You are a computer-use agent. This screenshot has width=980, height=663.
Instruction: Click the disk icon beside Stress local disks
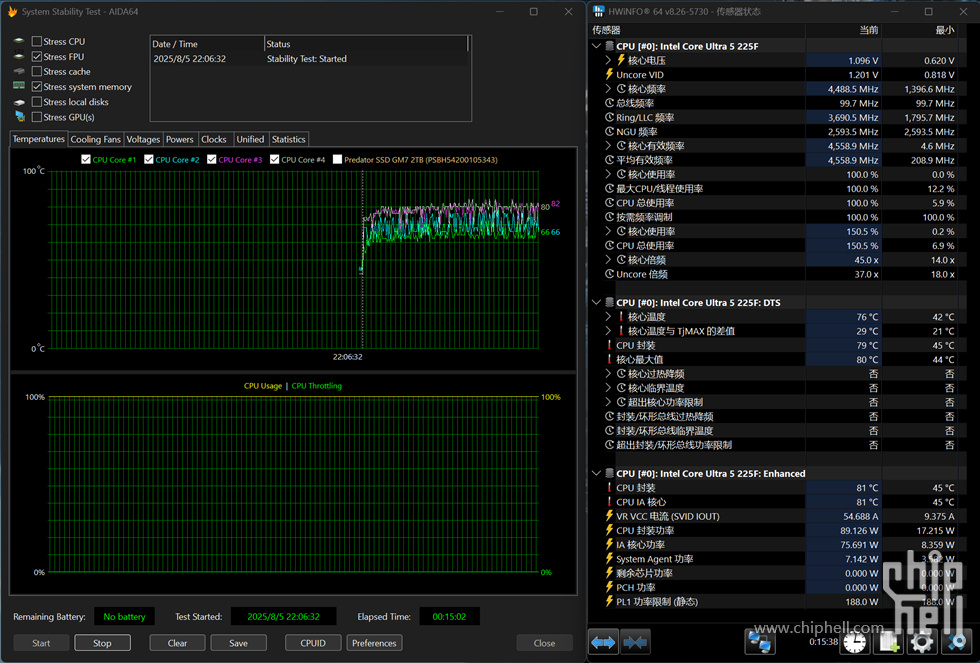coord(19,102)
